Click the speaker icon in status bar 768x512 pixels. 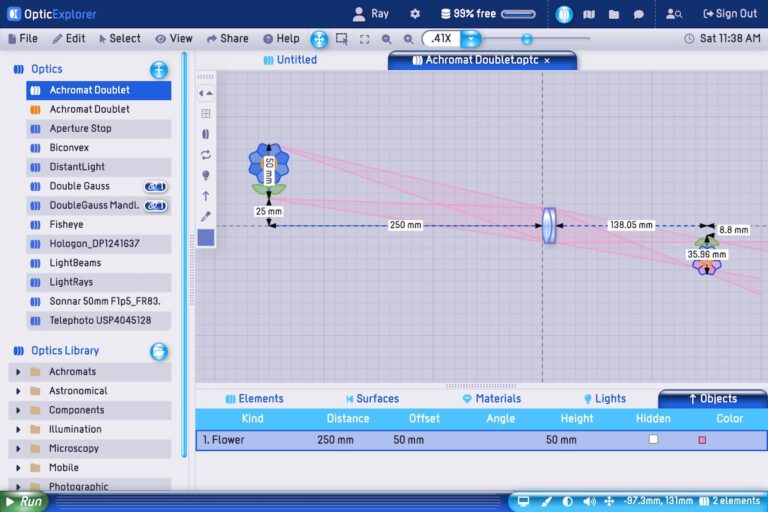[x=588, y=501]
